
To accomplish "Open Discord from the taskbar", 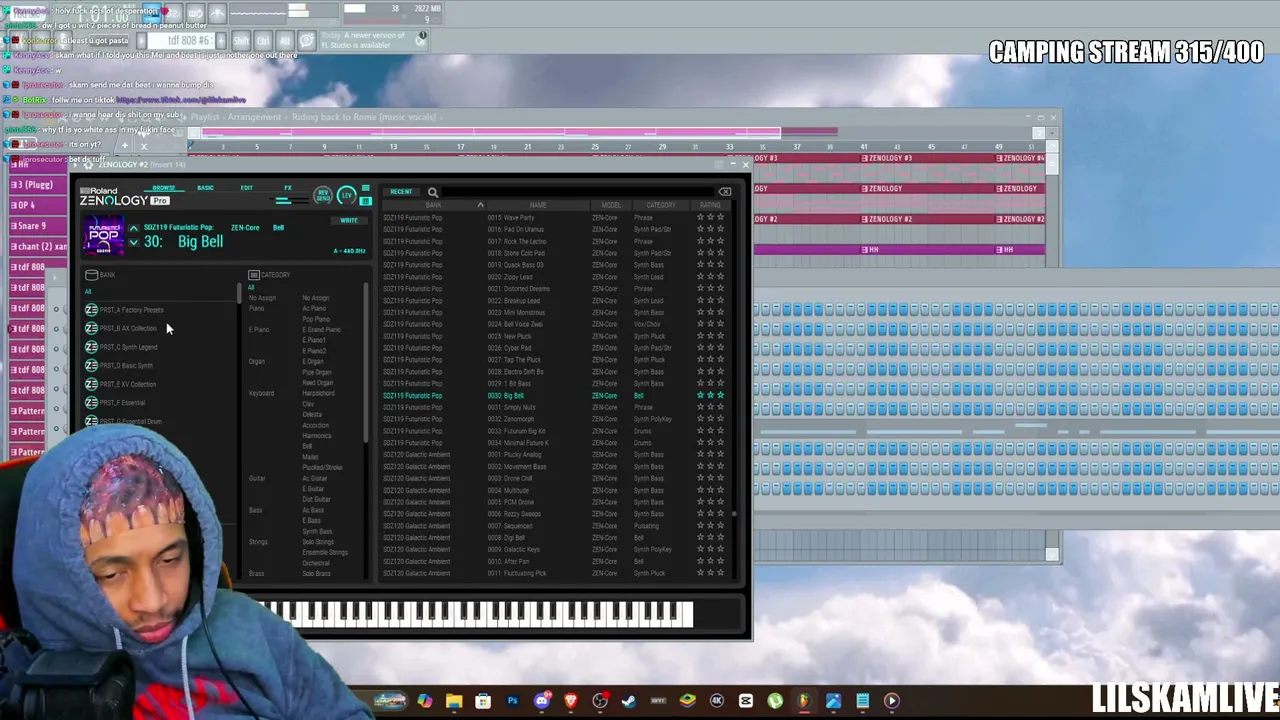I will click(x=542, y=701).
